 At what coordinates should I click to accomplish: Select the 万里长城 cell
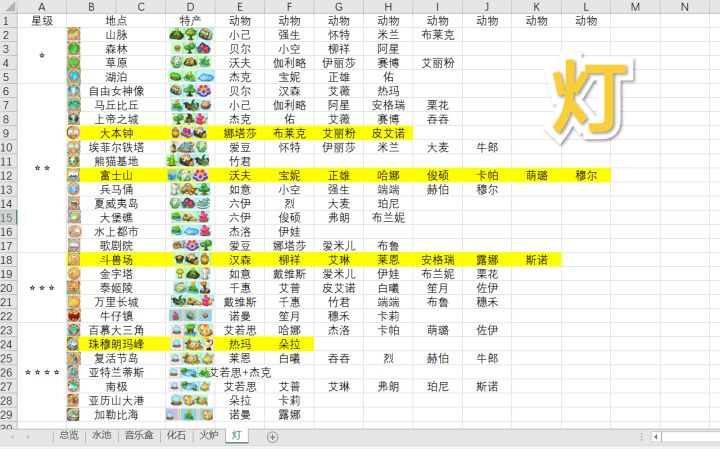tap(116, 302)
